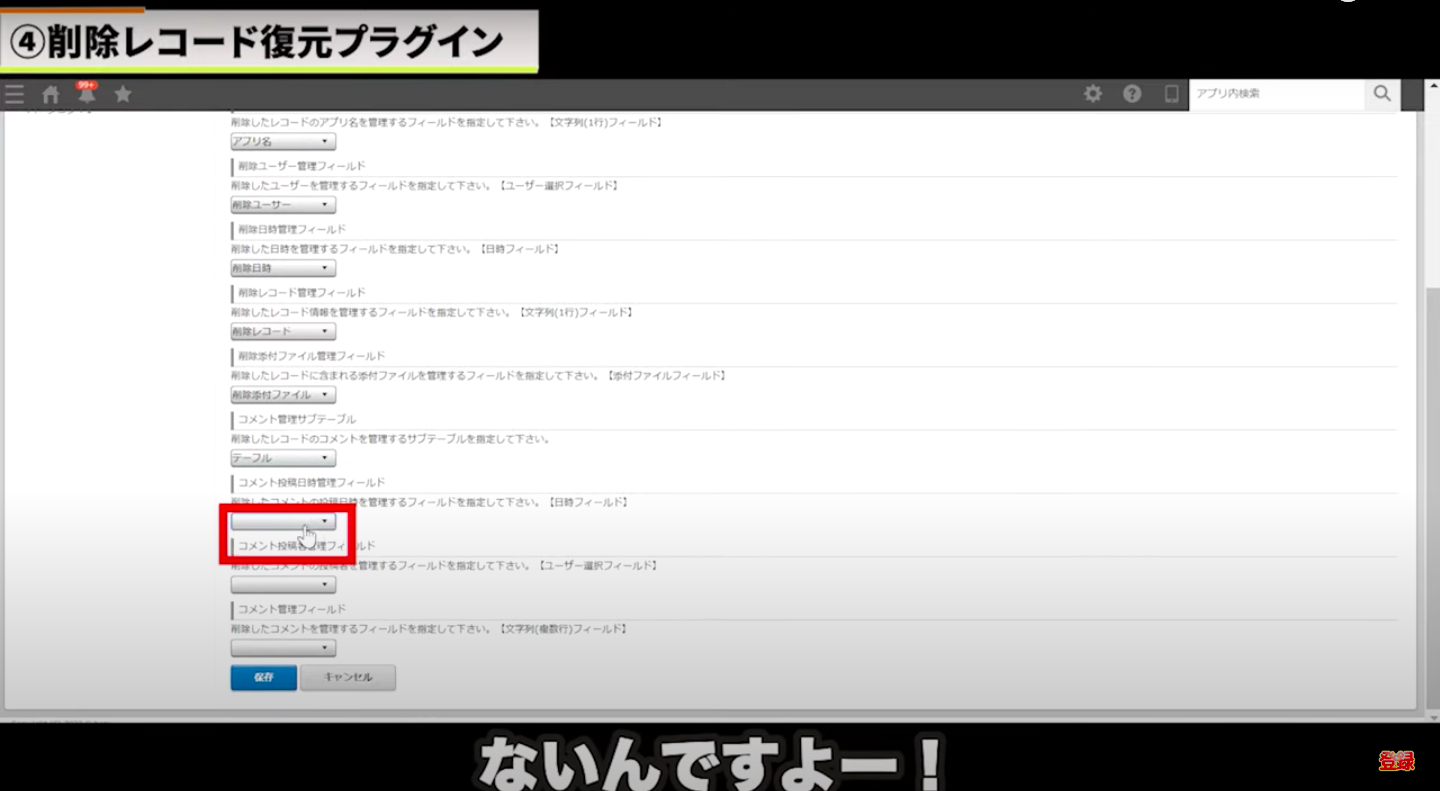Open the empty コメント投稿者 field dropdown
The width and height of the screenshot is (1440, 791).
[283, 585]
